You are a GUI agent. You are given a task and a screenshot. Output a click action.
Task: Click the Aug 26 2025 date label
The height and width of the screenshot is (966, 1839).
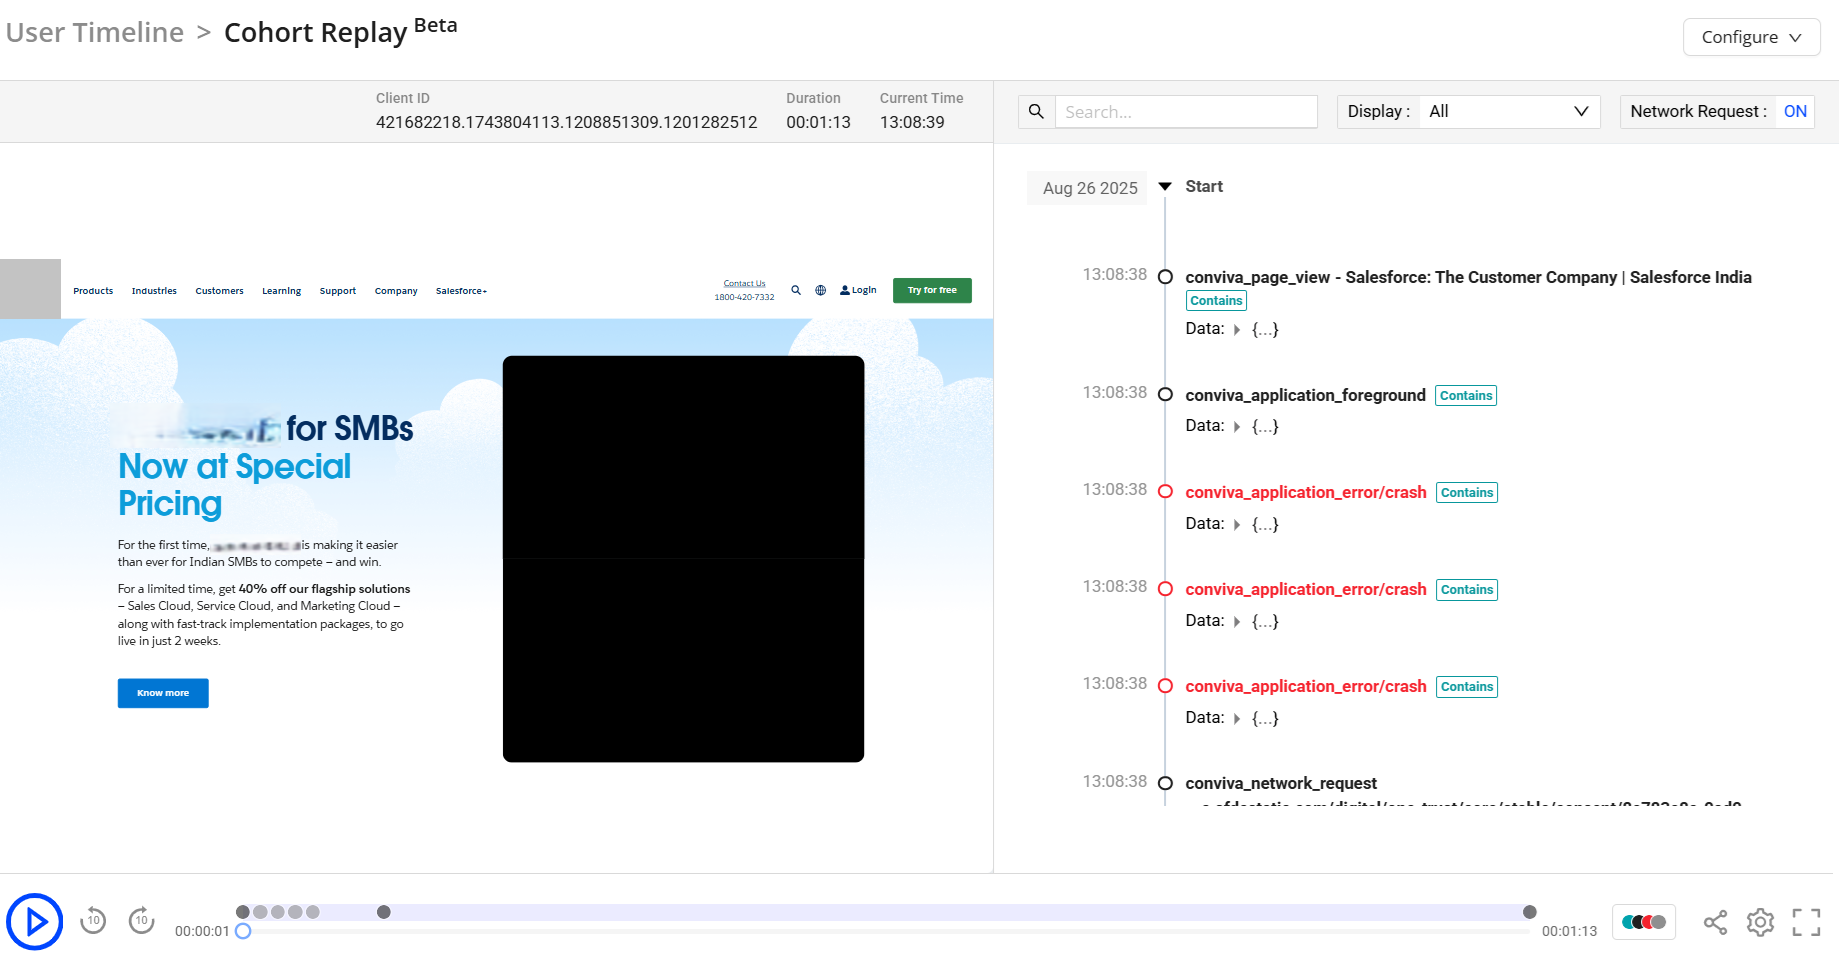[x=1089, y=188]
